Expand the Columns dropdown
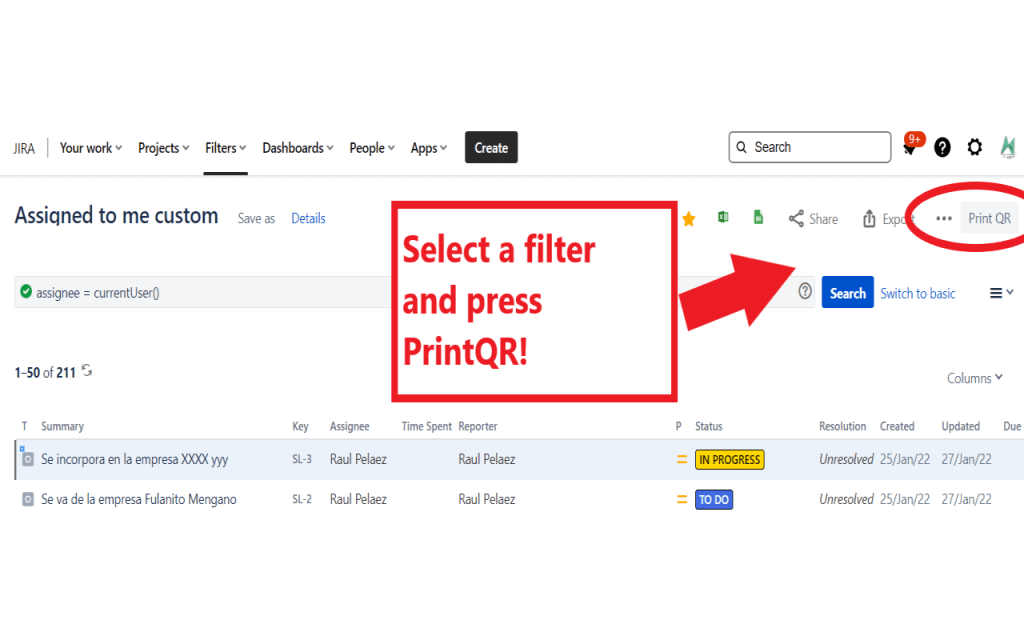1024x640 pixels. pos(974,378)
